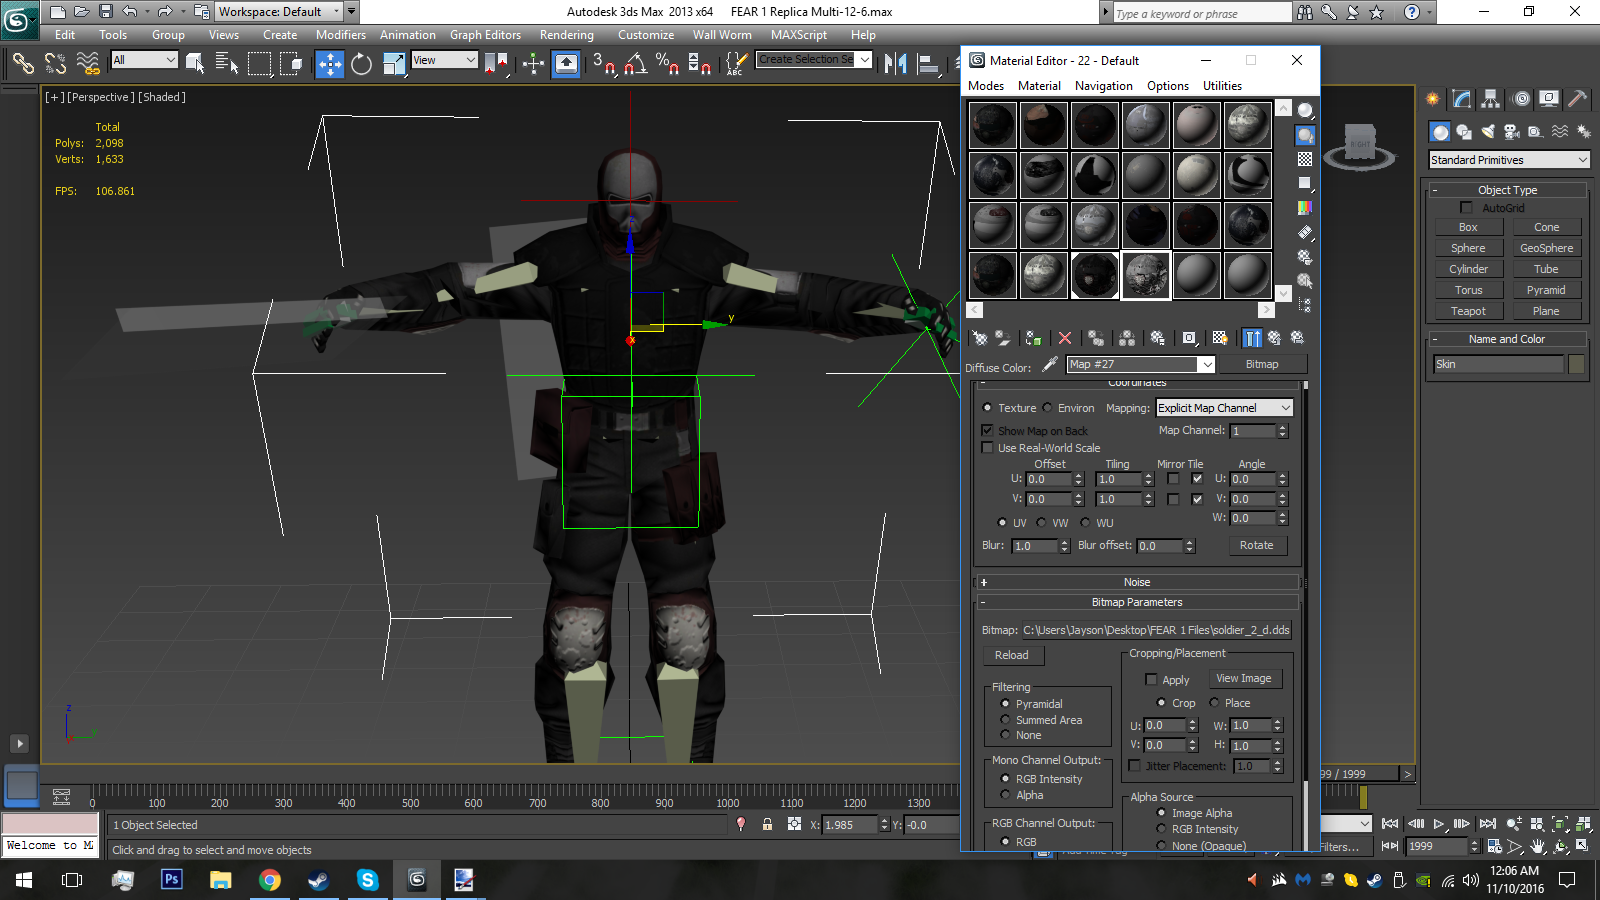1600x900 pixels.
Task: Open the Select by Name list tool
Action: [x=227, y=64]
